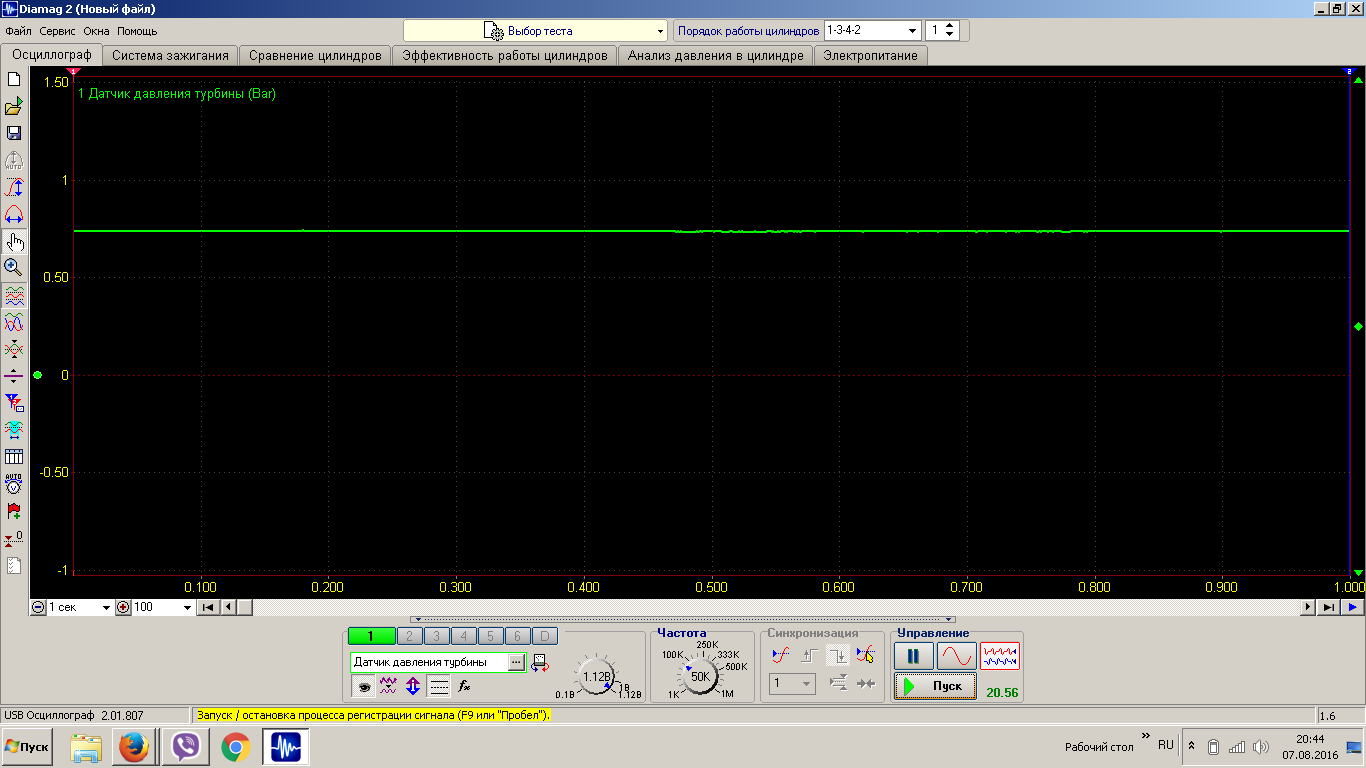This screenshot has width=1366, height=768.
Task: Jump to the recording start button
Action: pyautogui.click(x=207, y=607)
